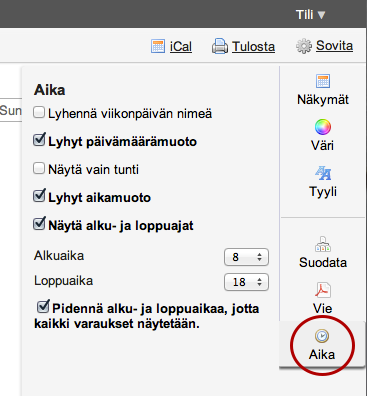367x396 pixels.
Task: Click the Vie PDF export icon
Action: click(323, 290)
